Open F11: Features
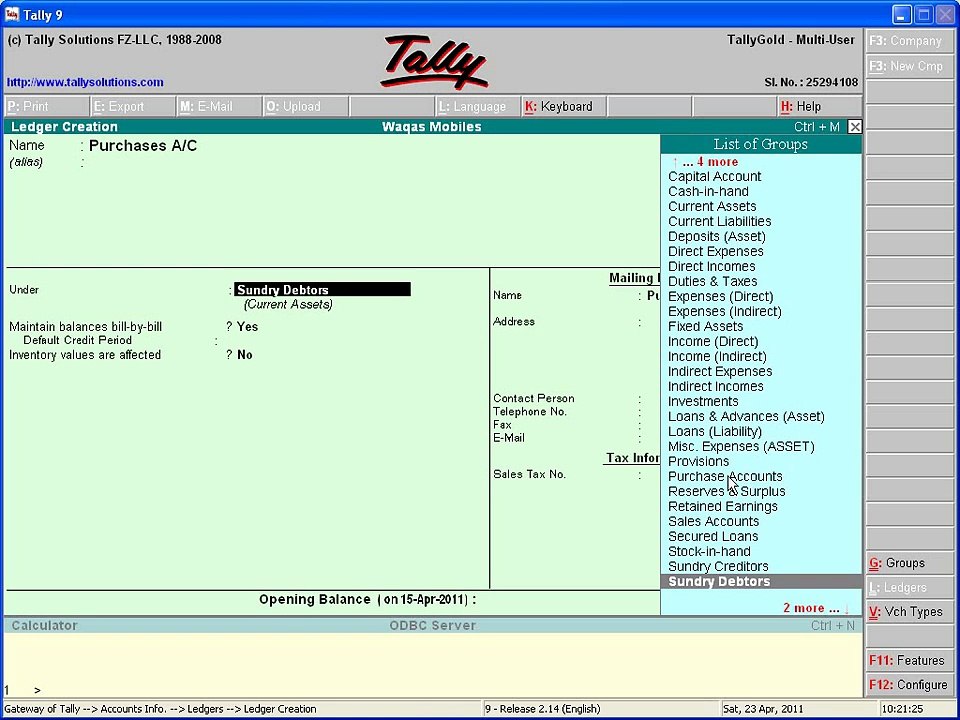Viewport: 960px width, 720px height. 911,661
